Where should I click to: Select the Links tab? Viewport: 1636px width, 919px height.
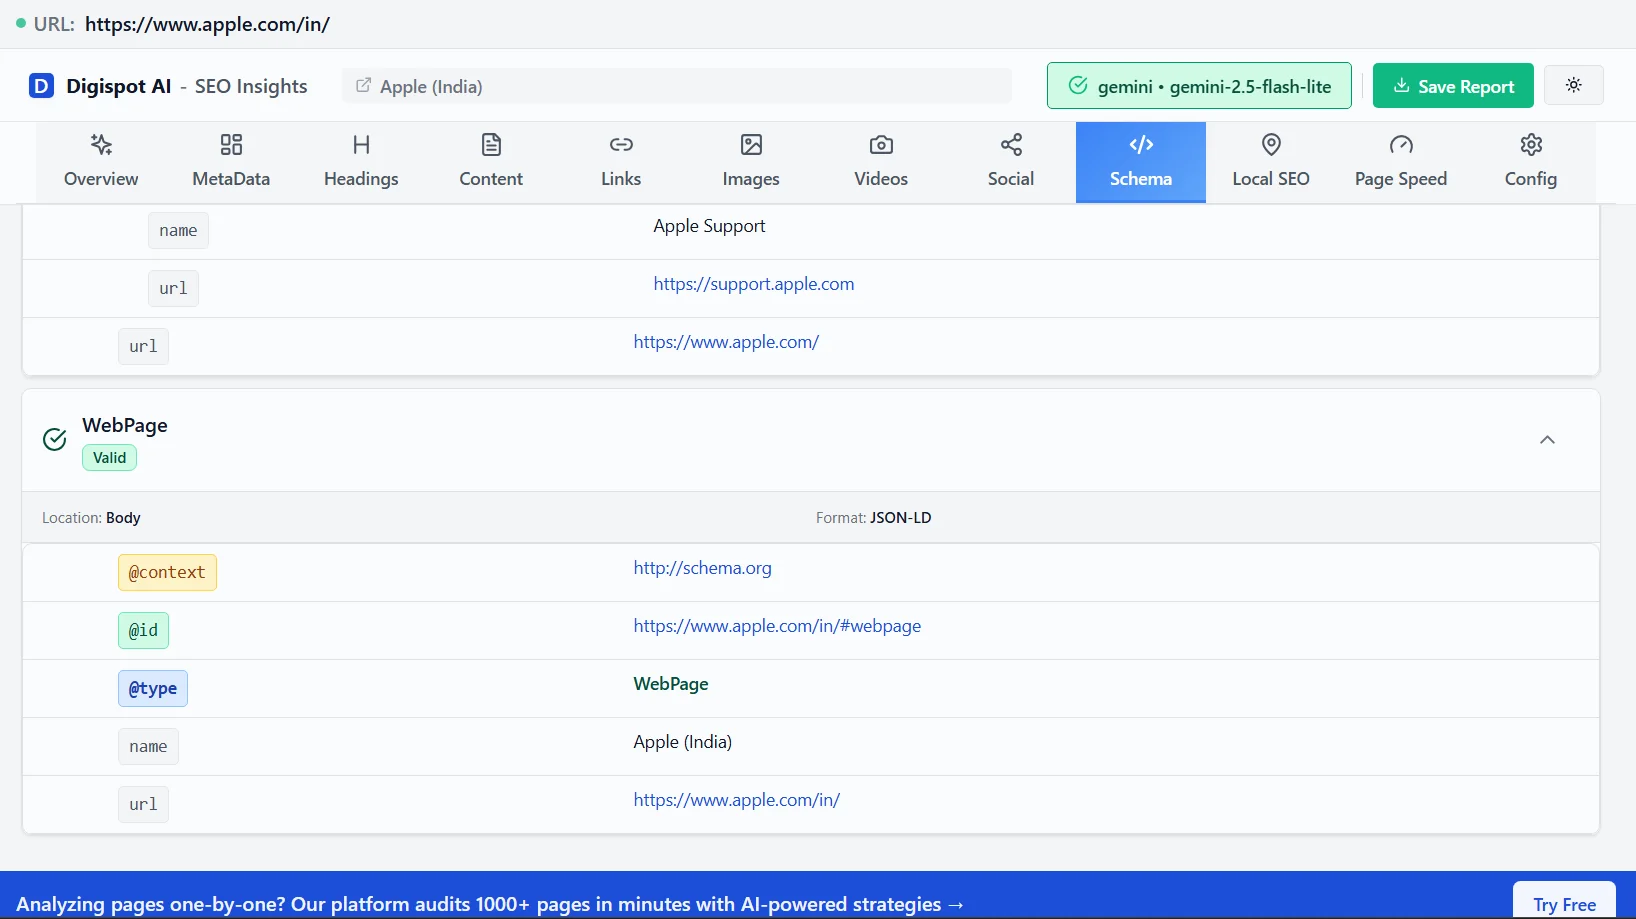click(620, 160)
